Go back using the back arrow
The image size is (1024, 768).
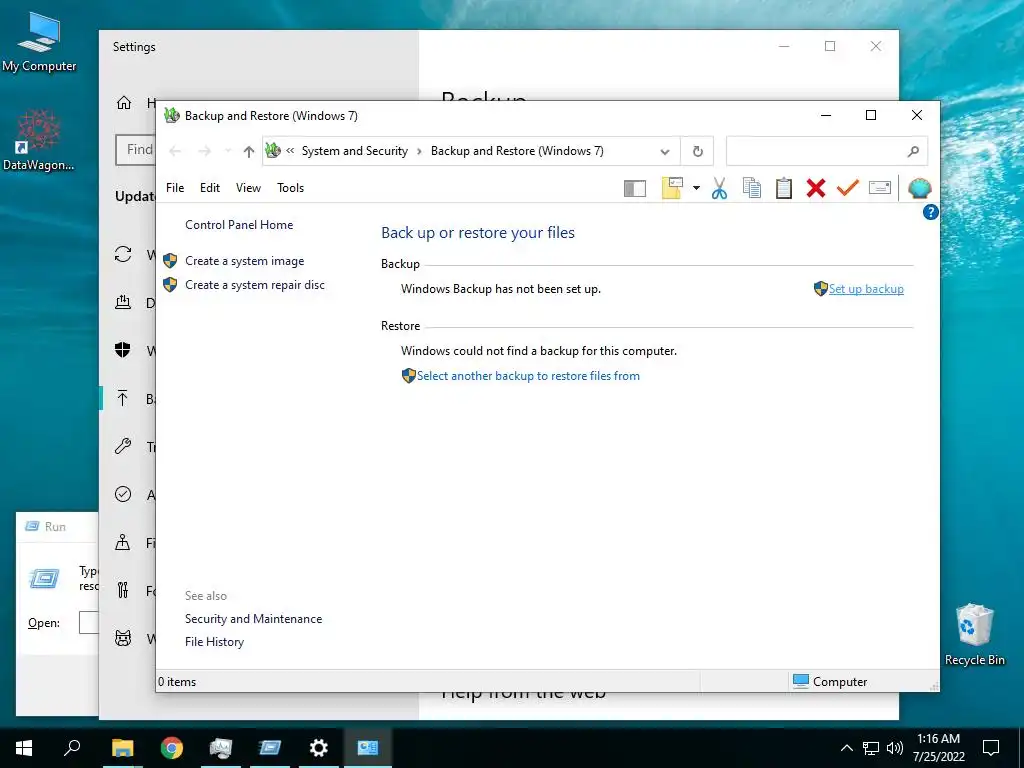click(175, 152)
